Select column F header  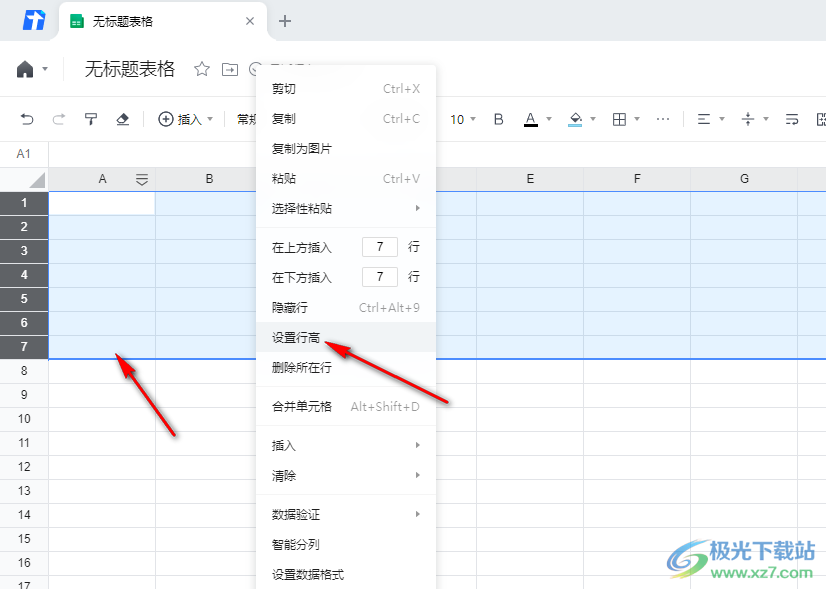pos(637,180)
